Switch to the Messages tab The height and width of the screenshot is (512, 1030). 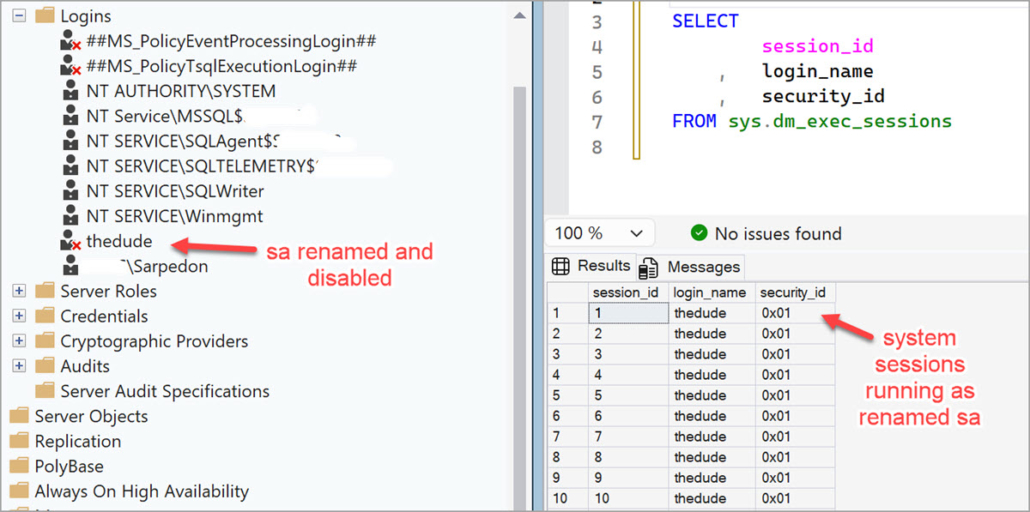click(x=691, y=267)
